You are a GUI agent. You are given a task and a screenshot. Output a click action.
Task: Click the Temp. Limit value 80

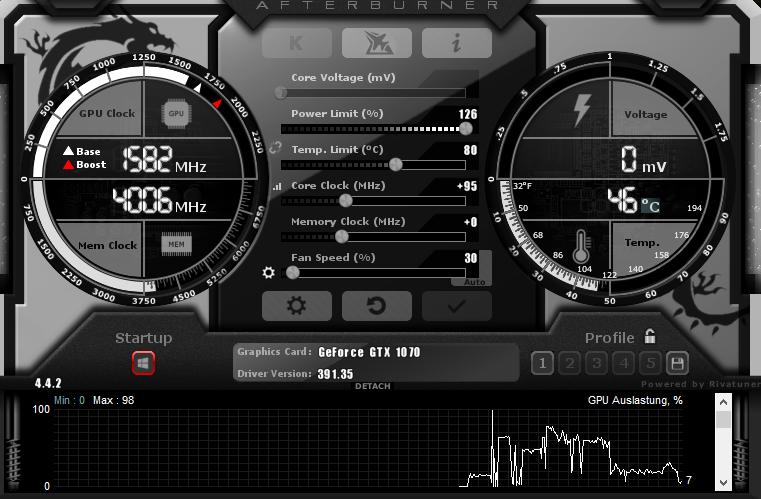pyautogui.click(x=470, y=150)
